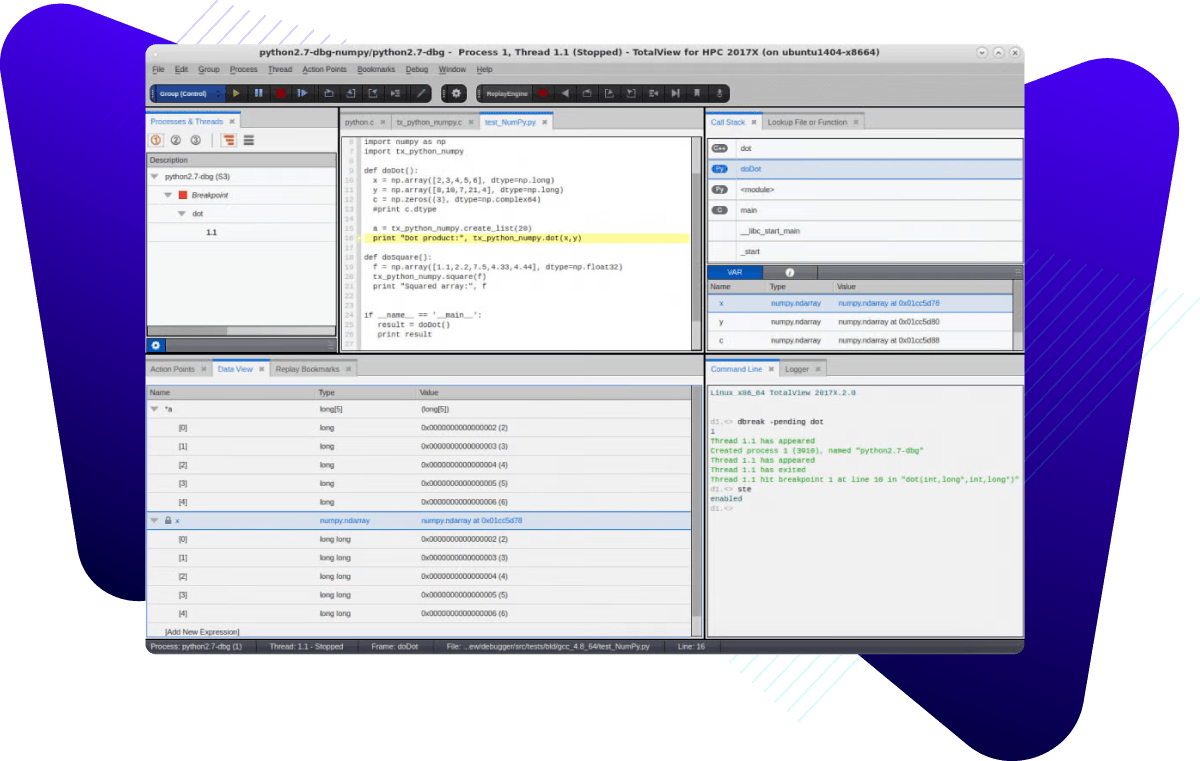Viewport: 1200px width, 761px height.
Task: Click the Run To toolbar icon
Action: [396, 93]
